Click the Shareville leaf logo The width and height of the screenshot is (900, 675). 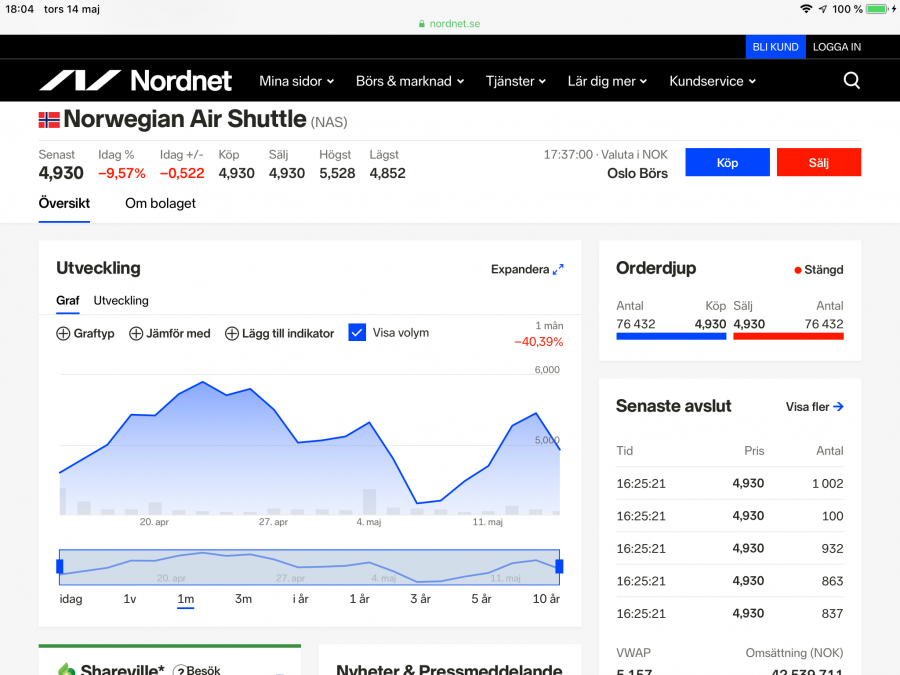67,669
